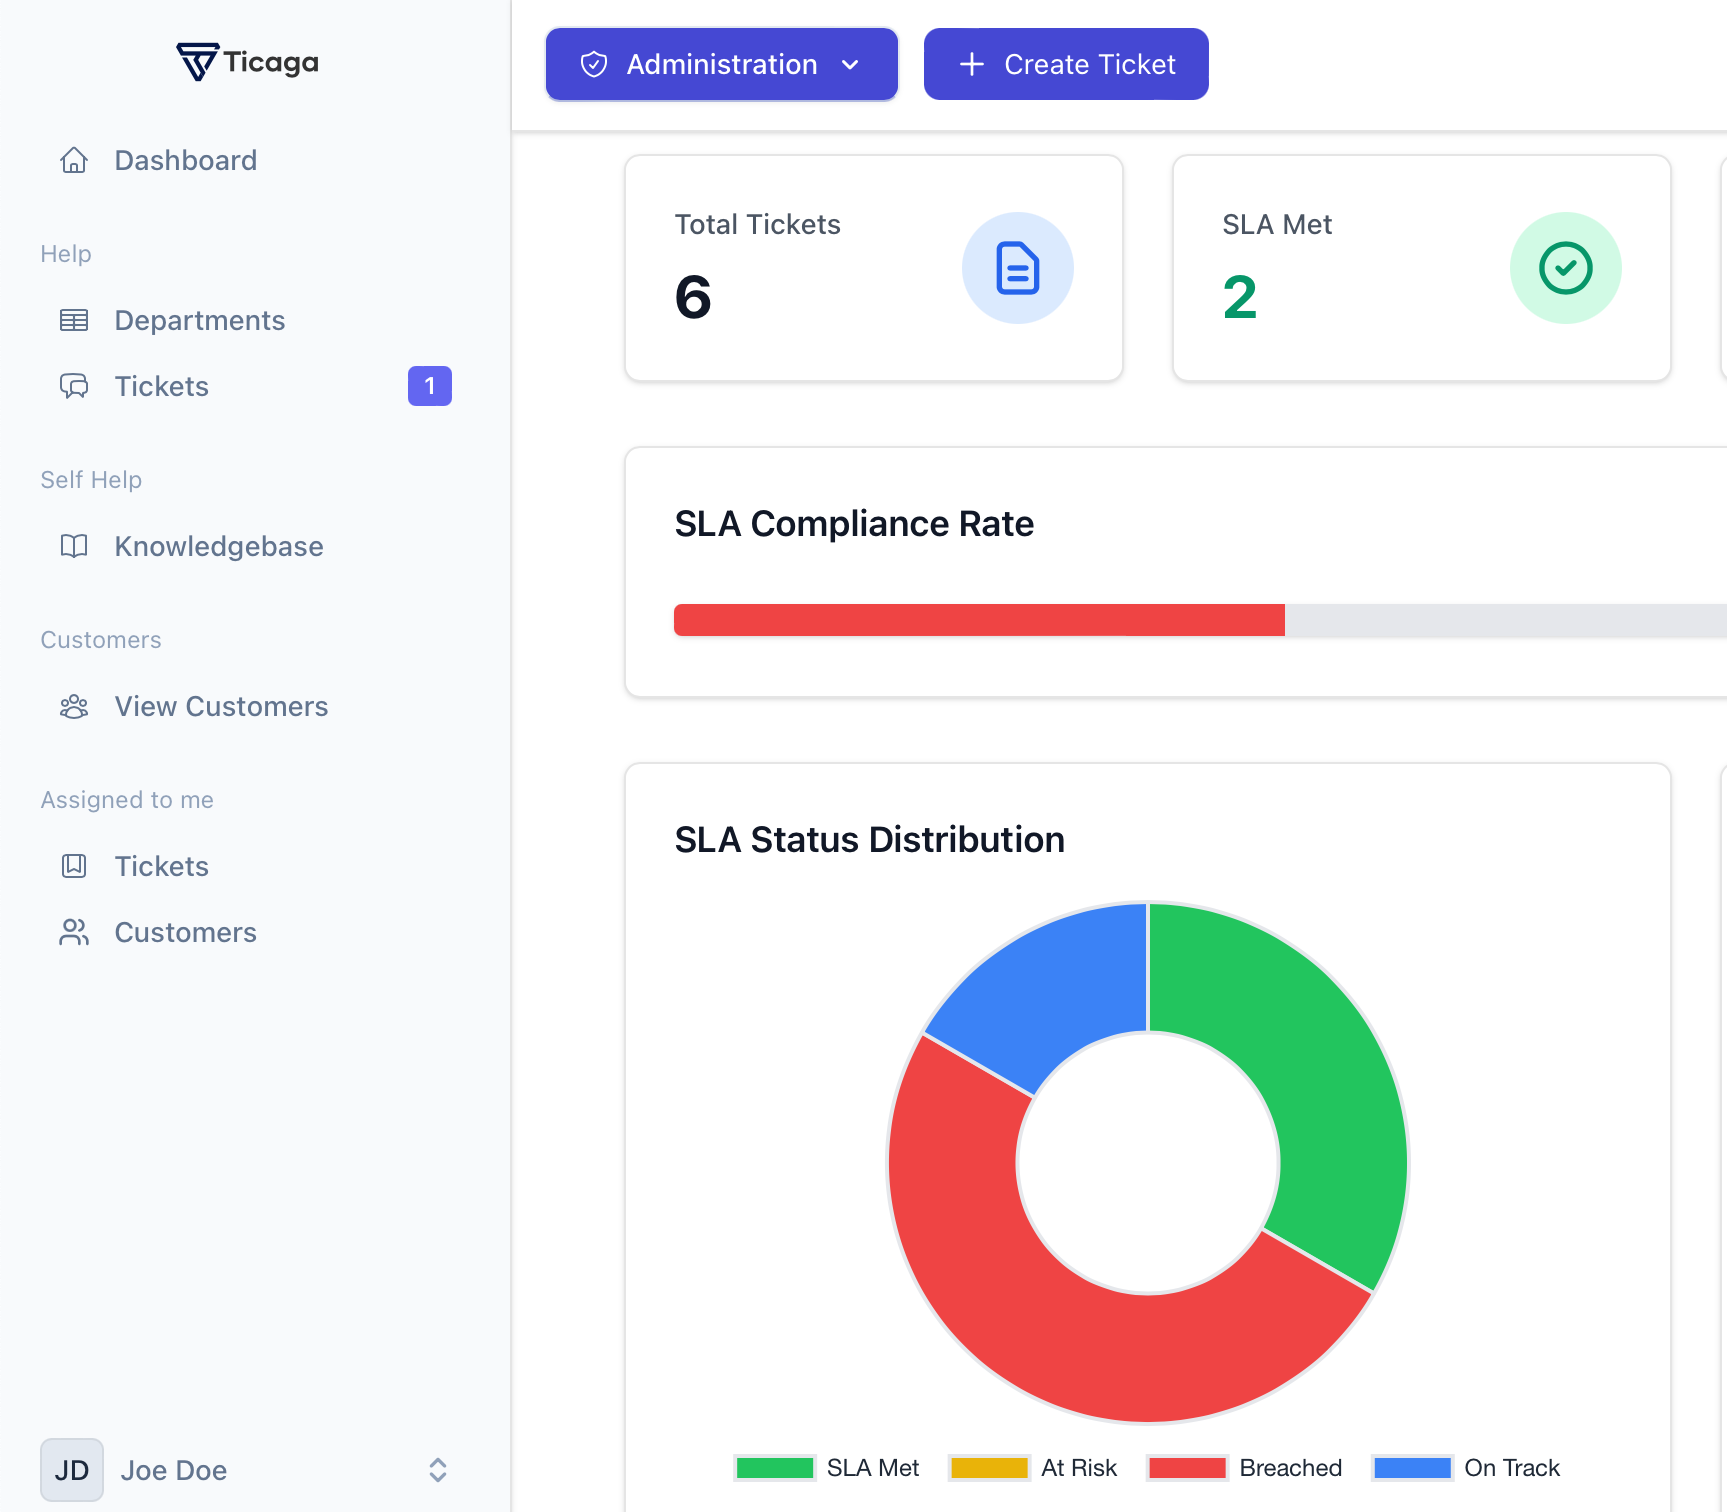1727x1512 pixels.
Task: Go to assigned Customers link
Action: pos(186,932)
